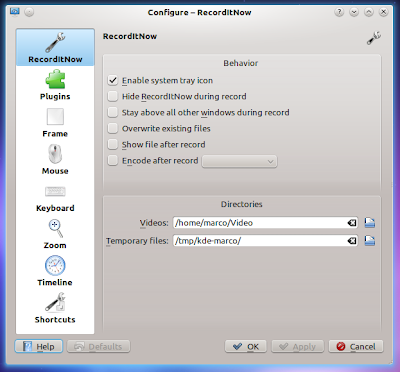
Task: Click the Videos: label
Action: pyautogui.click(x=154, y=223)
